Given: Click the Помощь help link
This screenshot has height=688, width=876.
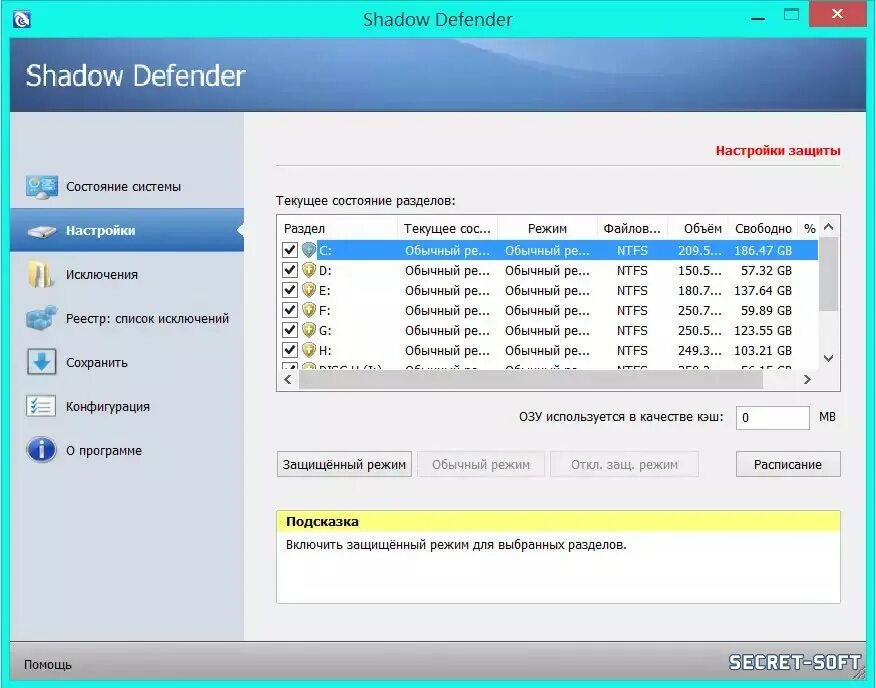Looking at the screenshot, I should [x=48, y=665].
